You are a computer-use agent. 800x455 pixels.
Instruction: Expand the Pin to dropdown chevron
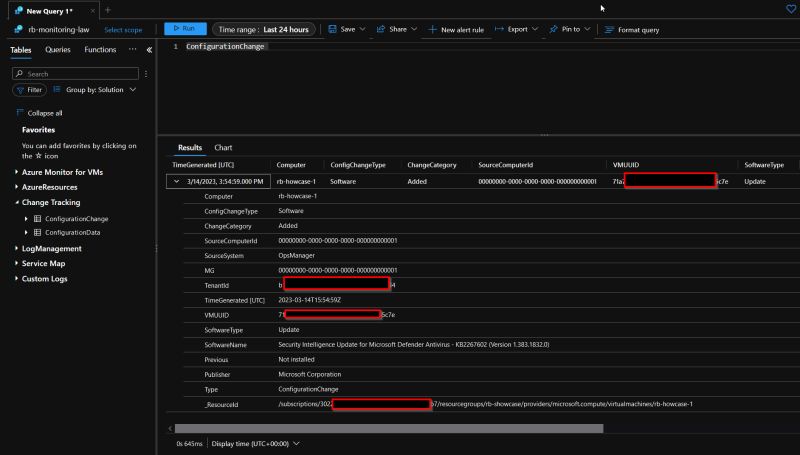[x=587, y=29]
